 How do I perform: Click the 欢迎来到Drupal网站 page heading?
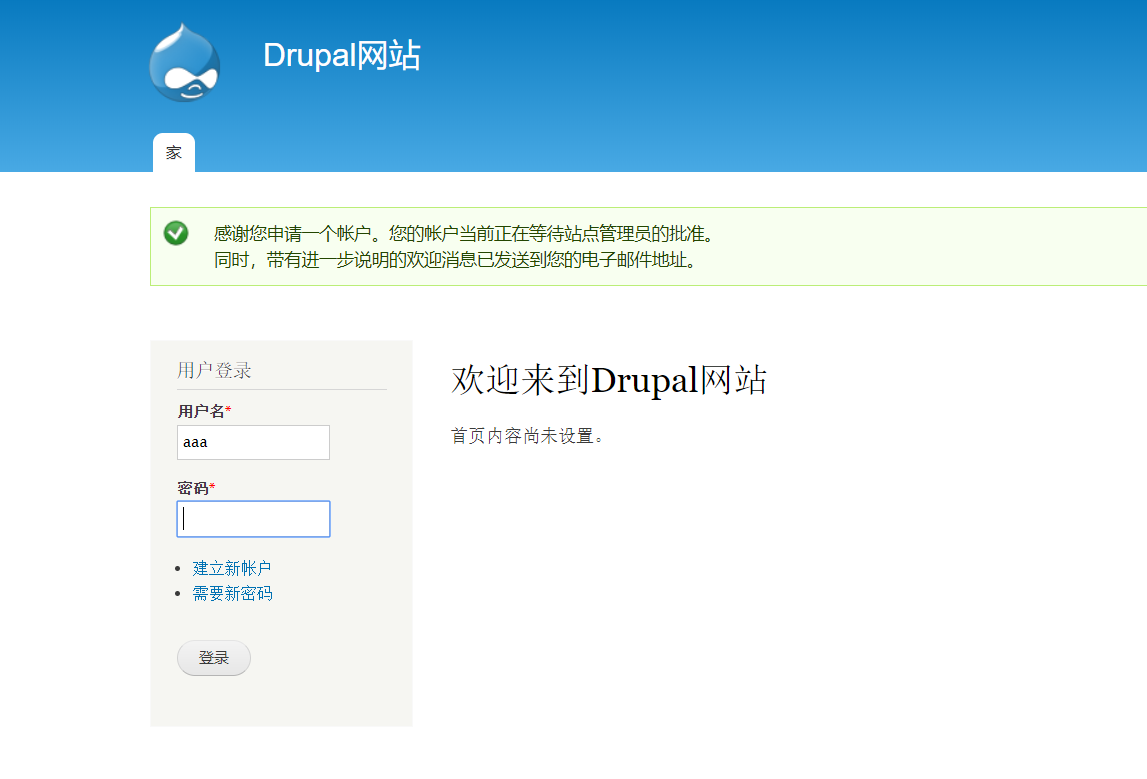609,380
